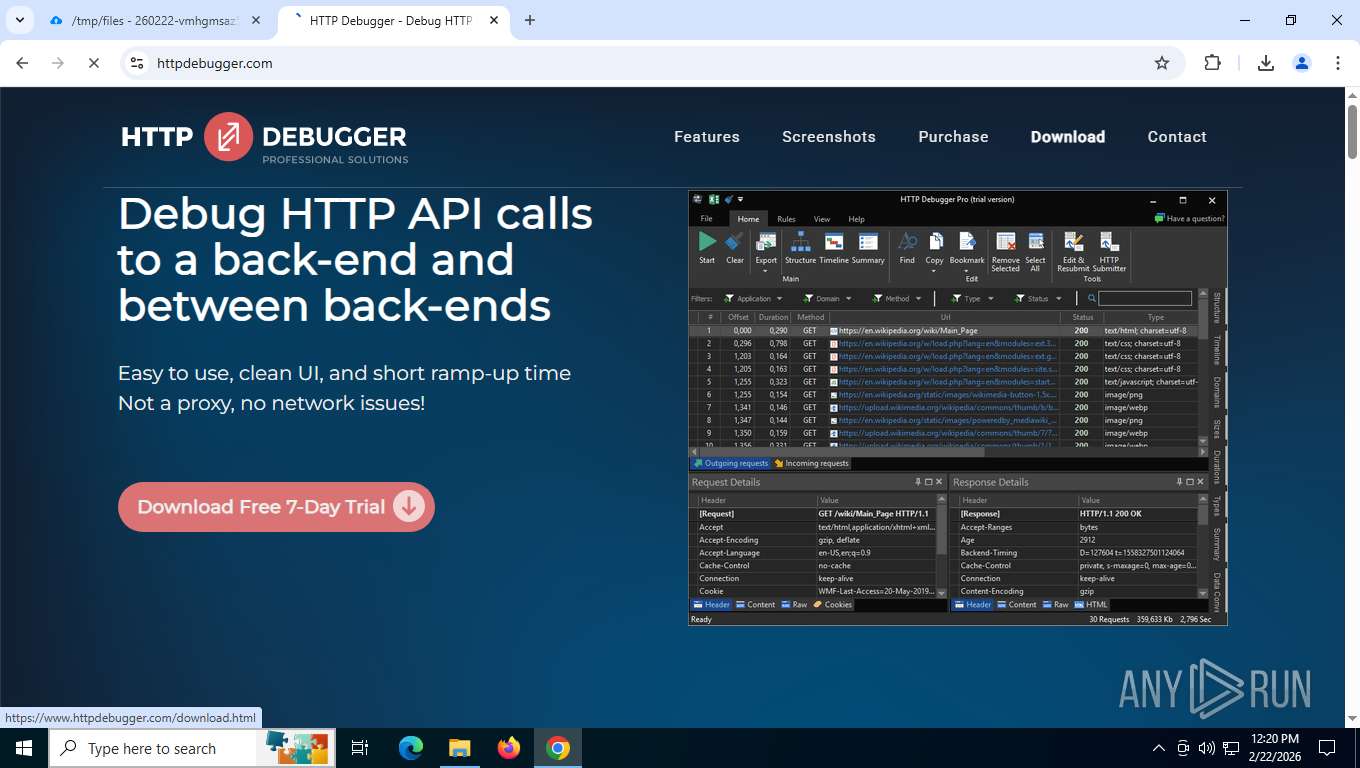1360x768 pixels.
Task: Launch Firefox from the taskbar
Action: click(x=509, y=748)
